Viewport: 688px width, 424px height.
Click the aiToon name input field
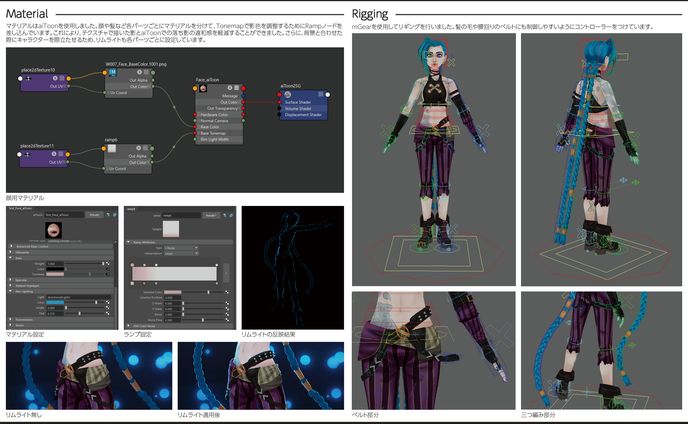pyautogui.click(x=64, y=215)
